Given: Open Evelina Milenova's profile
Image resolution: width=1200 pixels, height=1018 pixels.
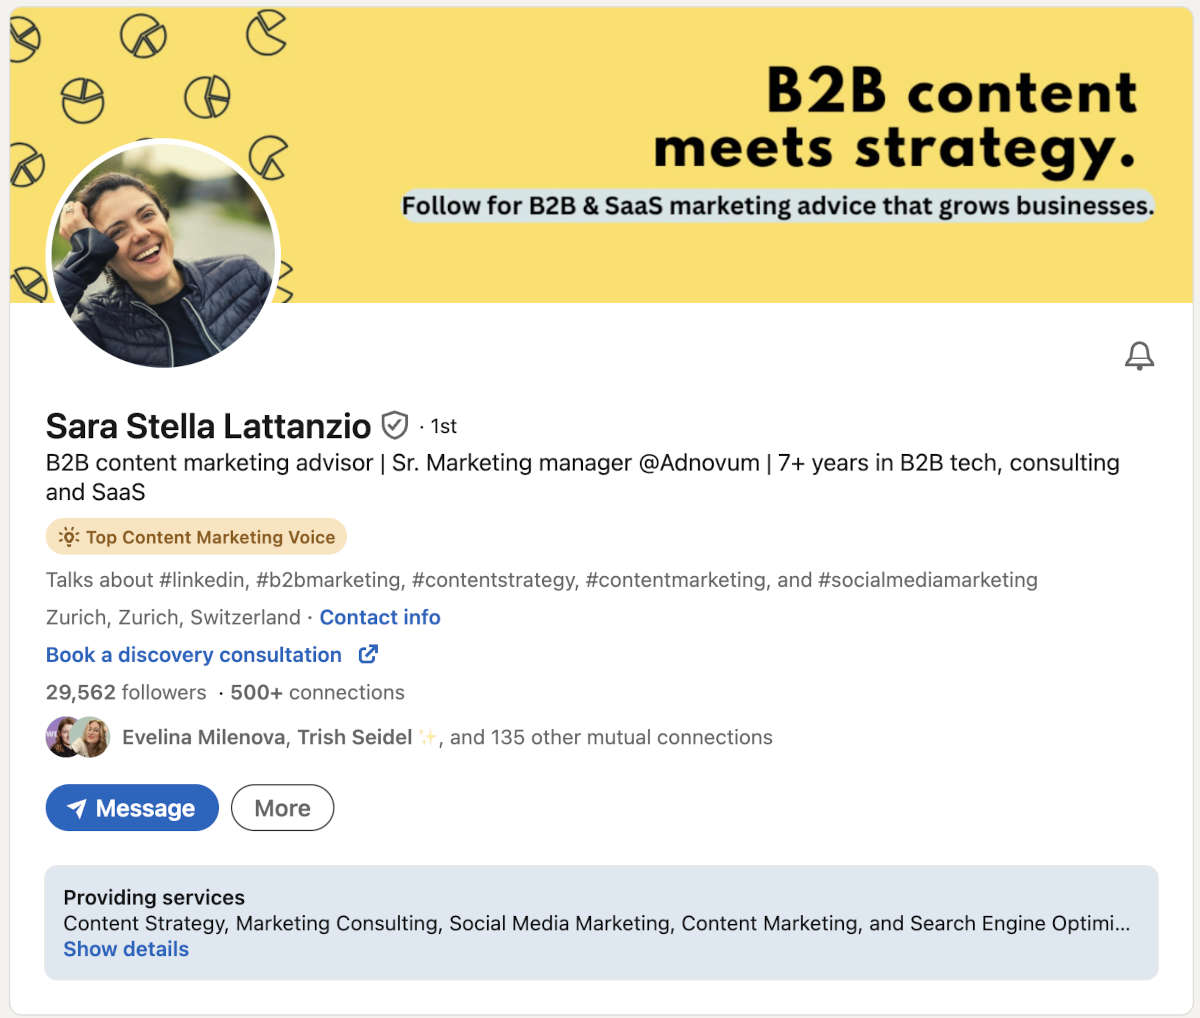Looking at the screenshot, I should coord(203,737).
